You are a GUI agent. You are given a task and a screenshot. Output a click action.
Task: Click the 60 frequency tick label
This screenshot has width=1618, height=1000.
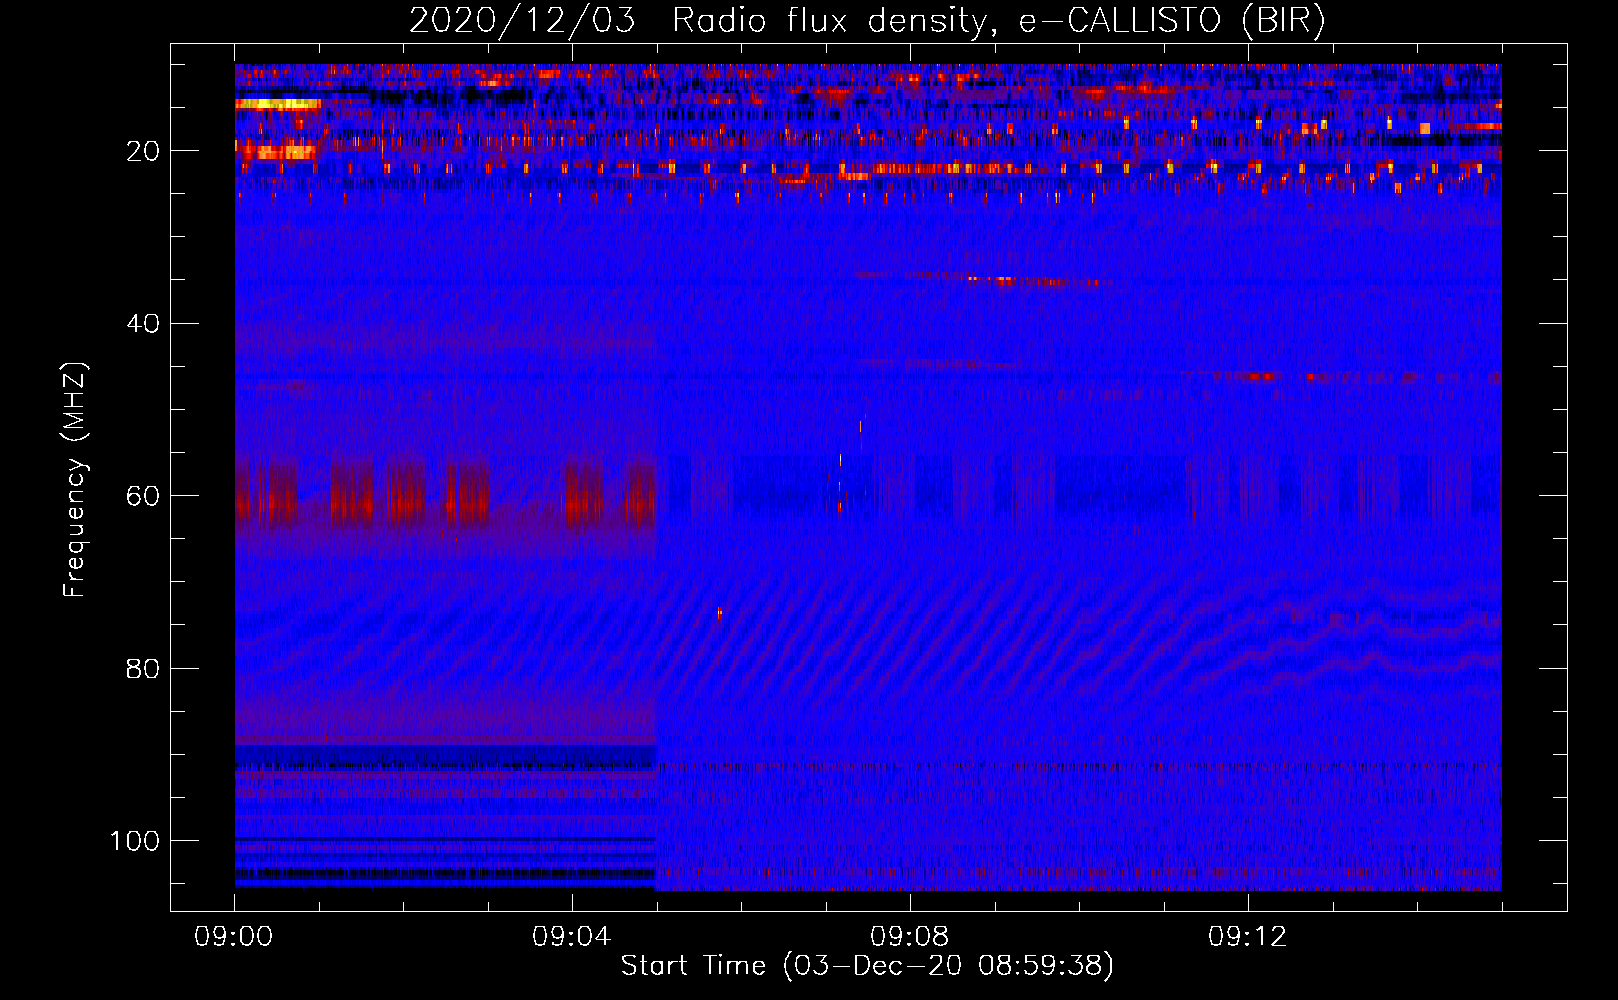click(x=143, y=496)
